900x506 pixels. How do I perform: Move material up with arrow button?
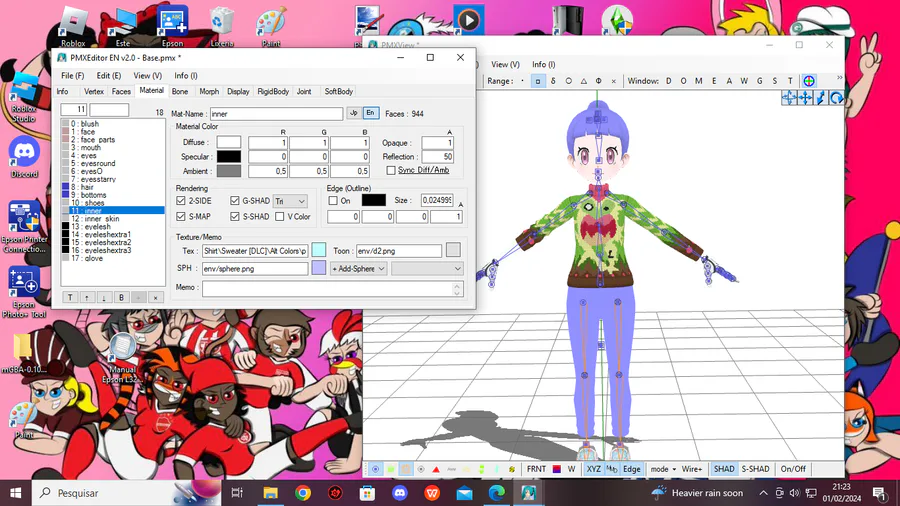coord(87,298)
